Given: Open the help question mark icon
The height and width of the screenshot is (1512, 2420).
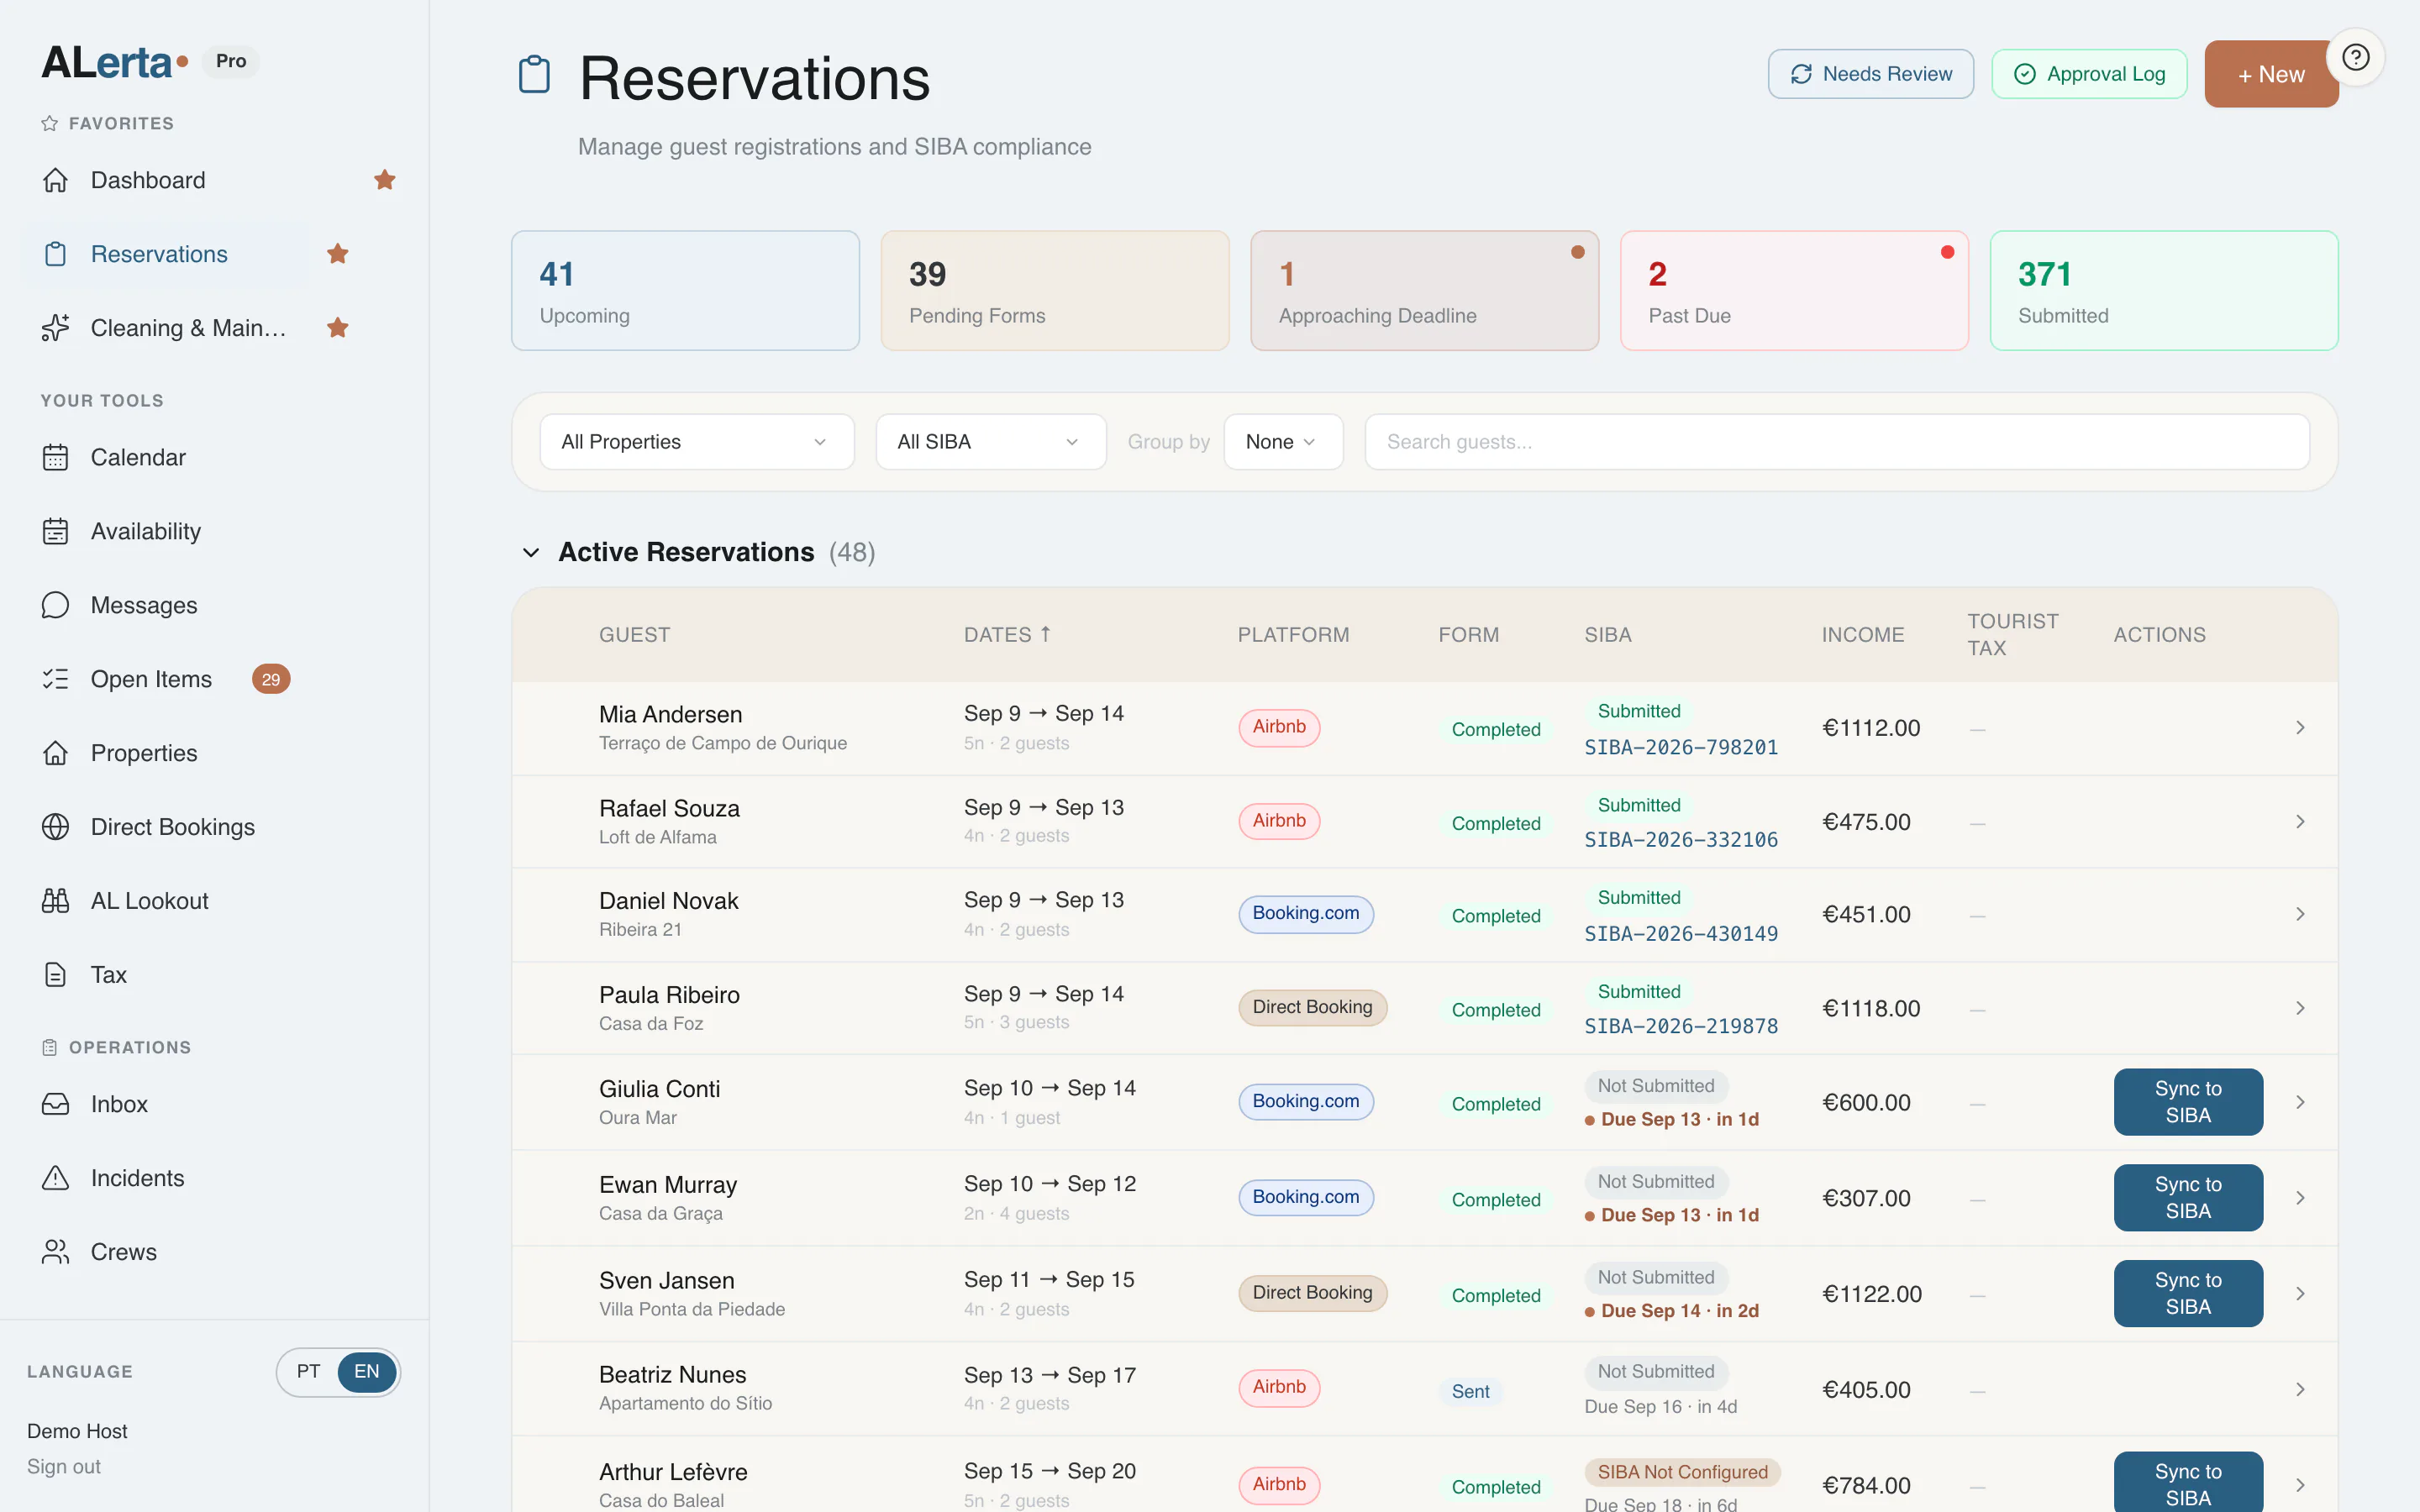Looking at the screenshot, I should point(2356,58).
